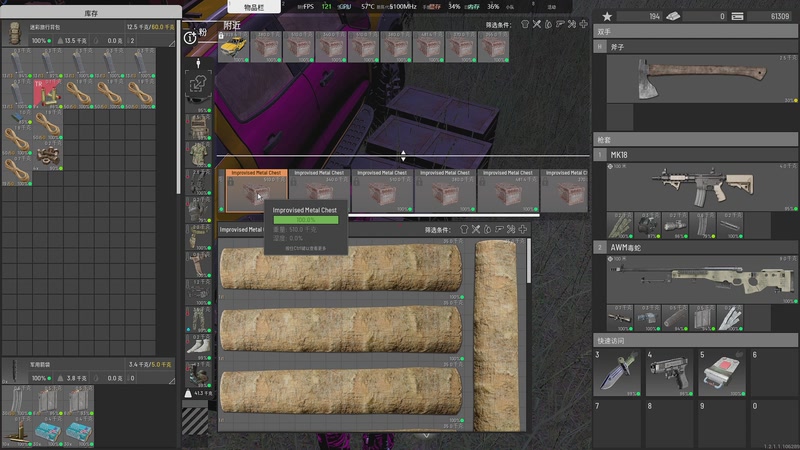Click the camo shirt equipment slot
The height and width of the screenshot is (450, 800).
click(x=198, y=154)
